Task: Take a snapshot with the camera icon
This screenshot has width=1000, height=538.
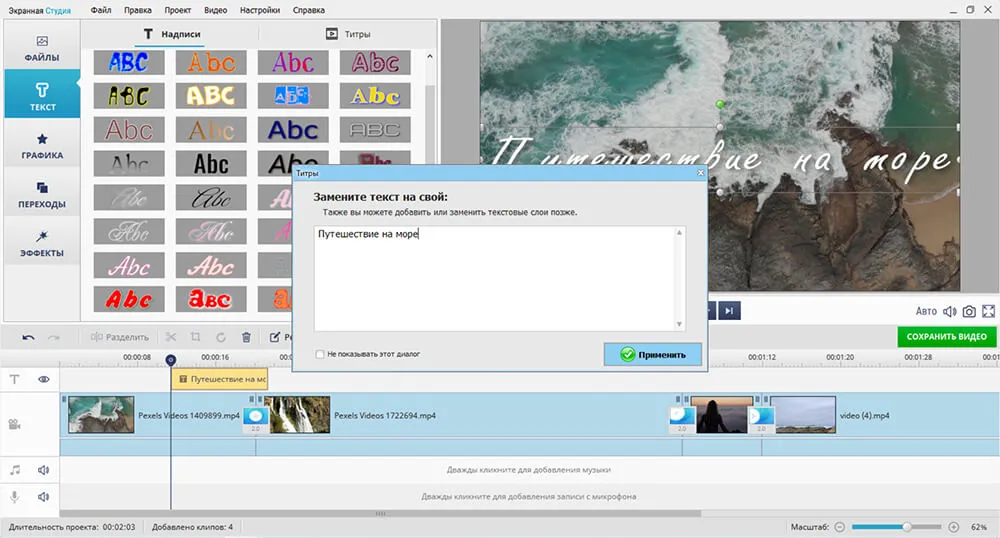Action: click(x=969, y=311)
